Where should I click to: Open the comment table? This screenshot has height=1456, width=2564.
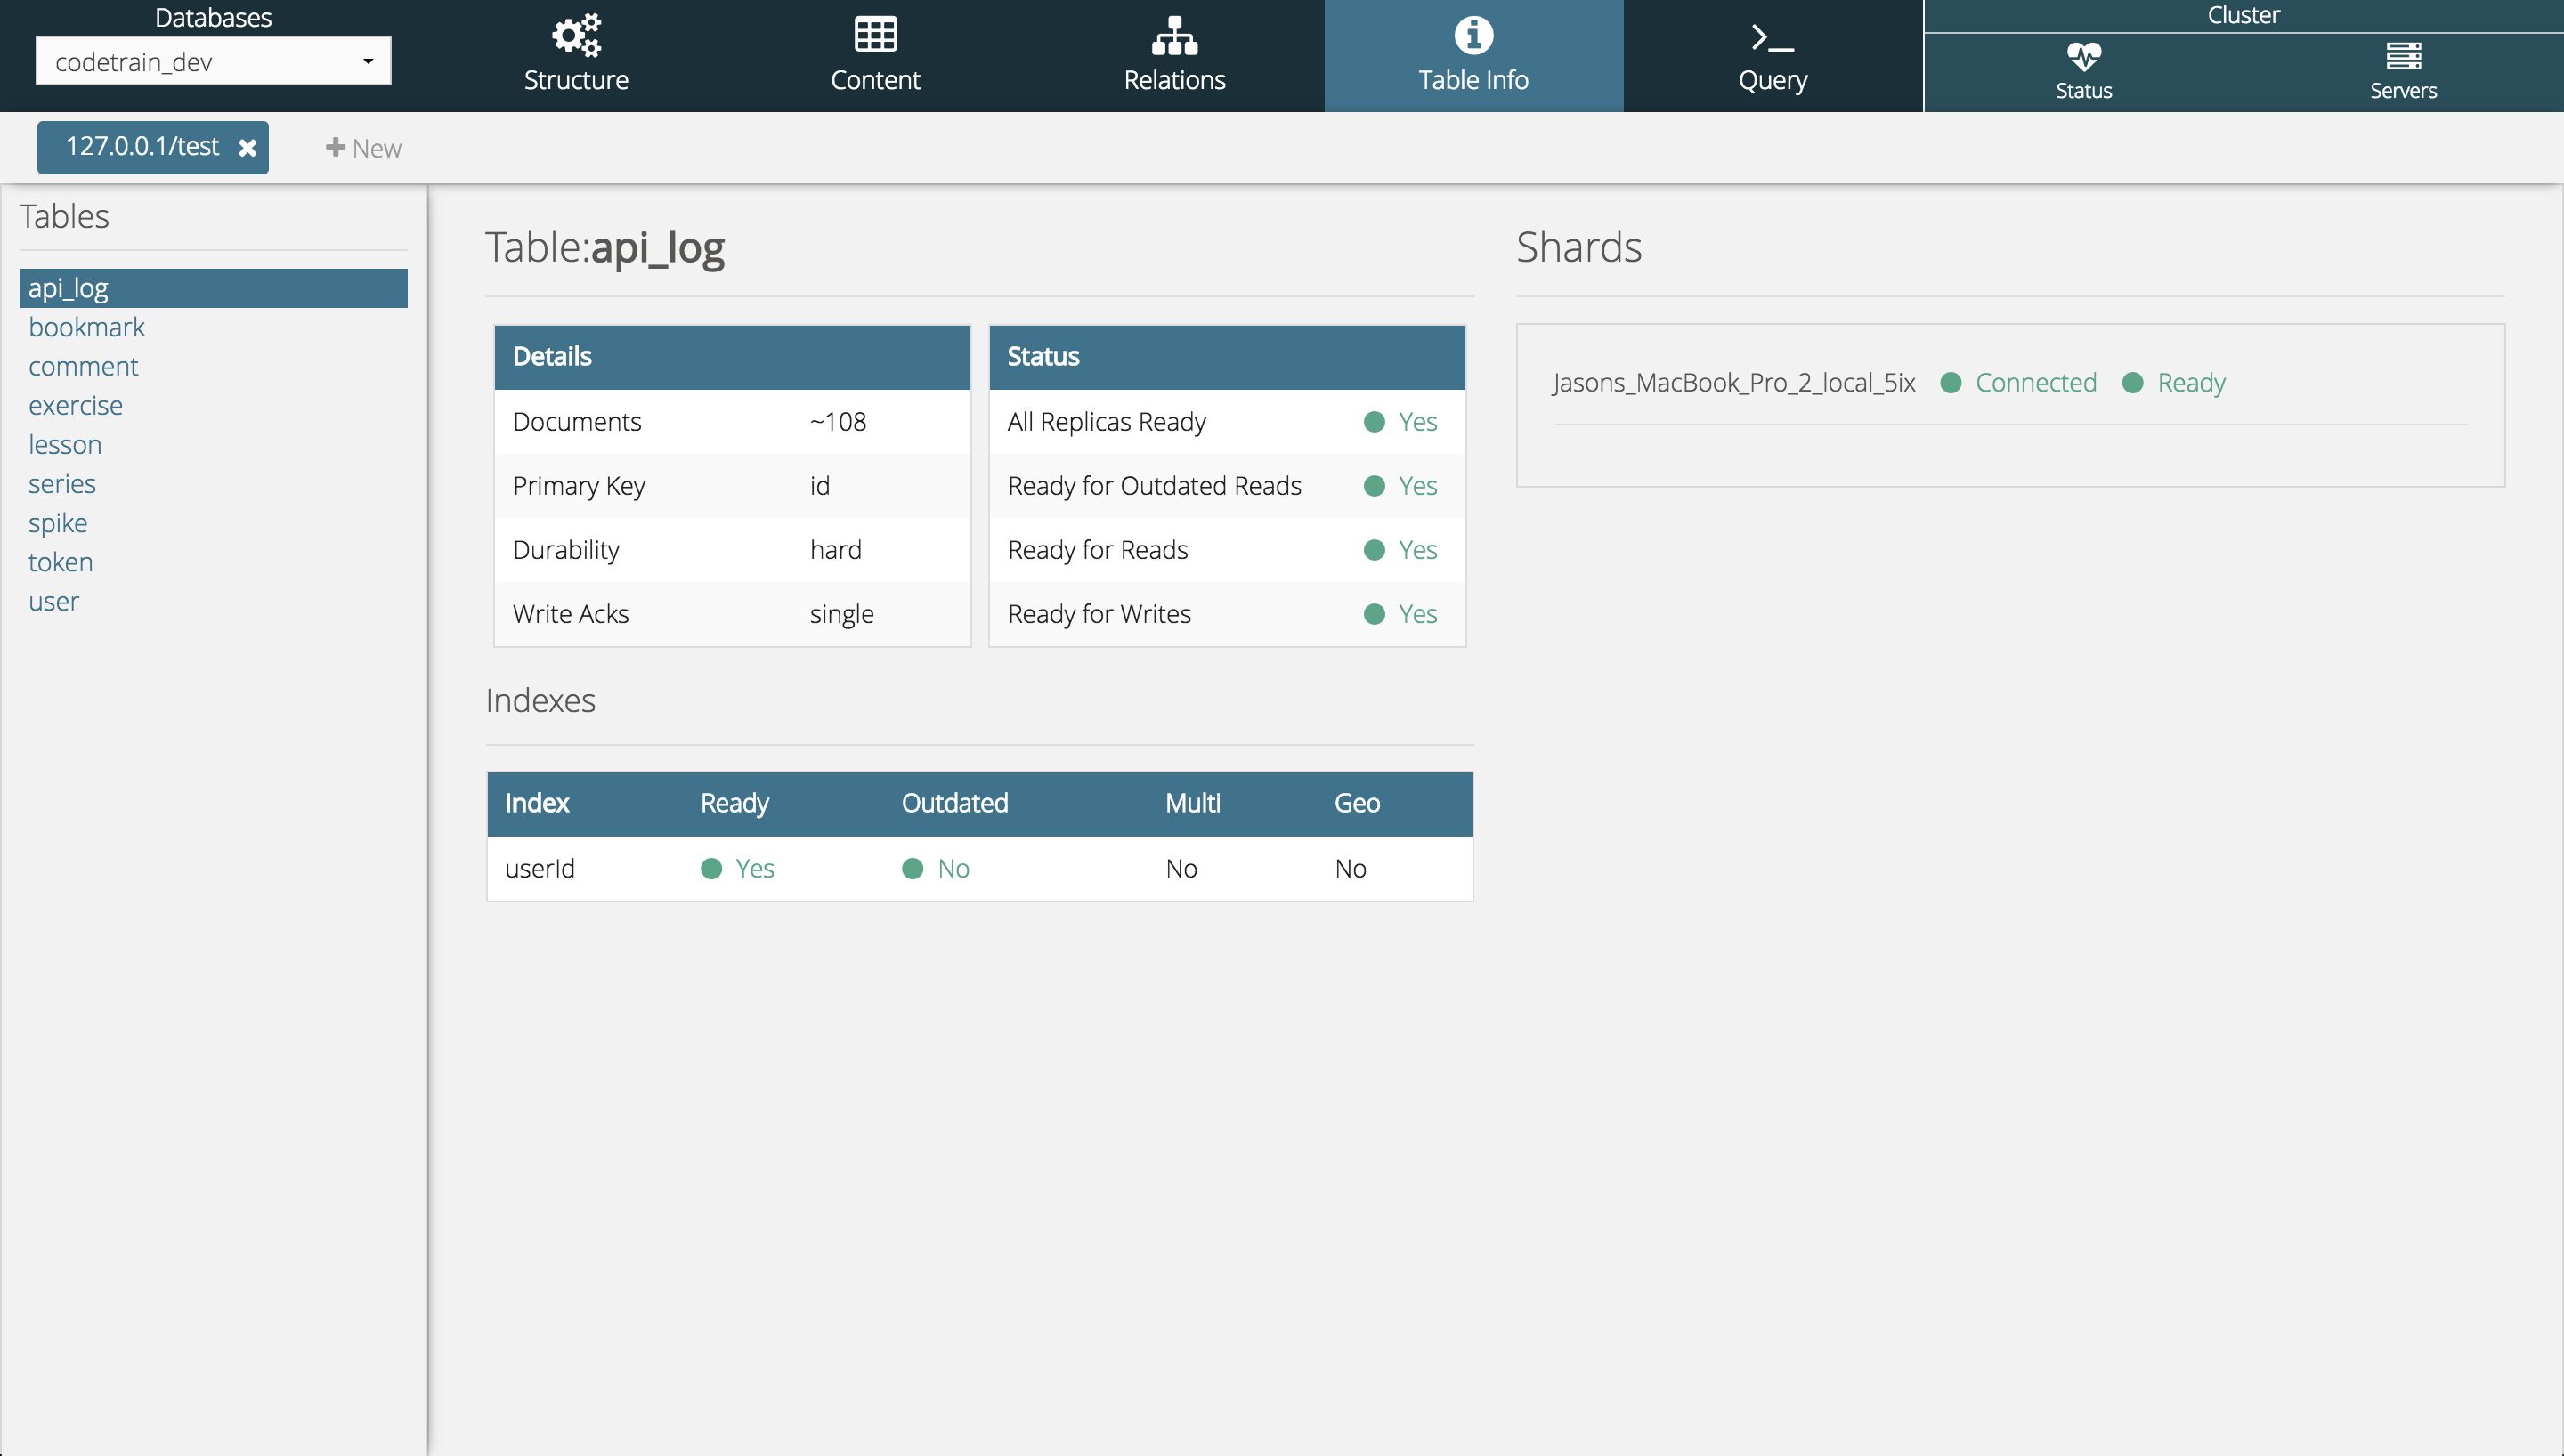tap(83, 366)
